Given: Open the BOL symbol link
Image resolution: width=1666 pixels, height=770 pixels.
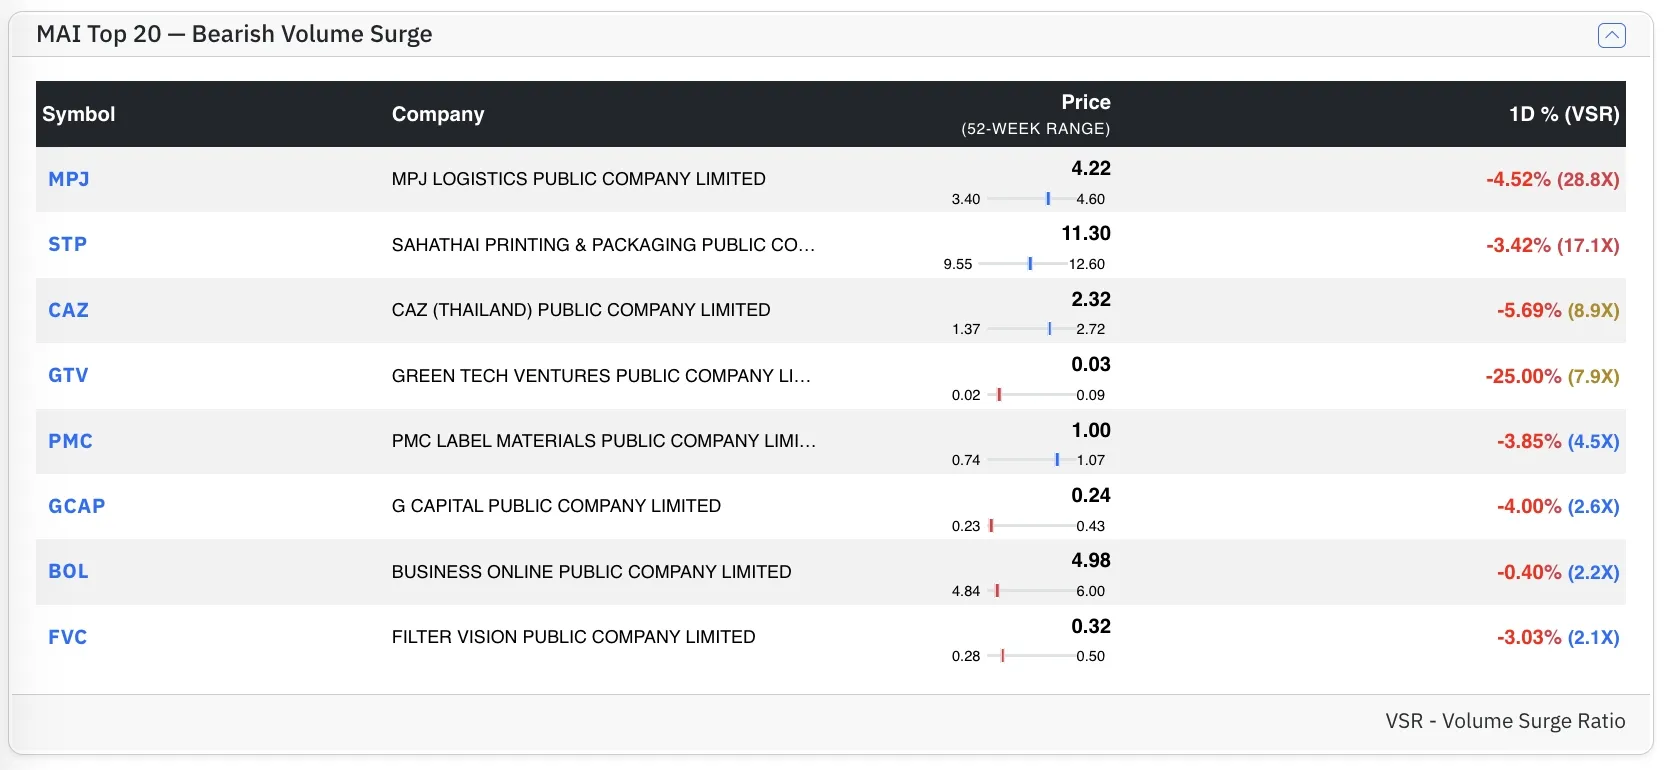Looking at the screenshot, I should (x=69, y=571).
